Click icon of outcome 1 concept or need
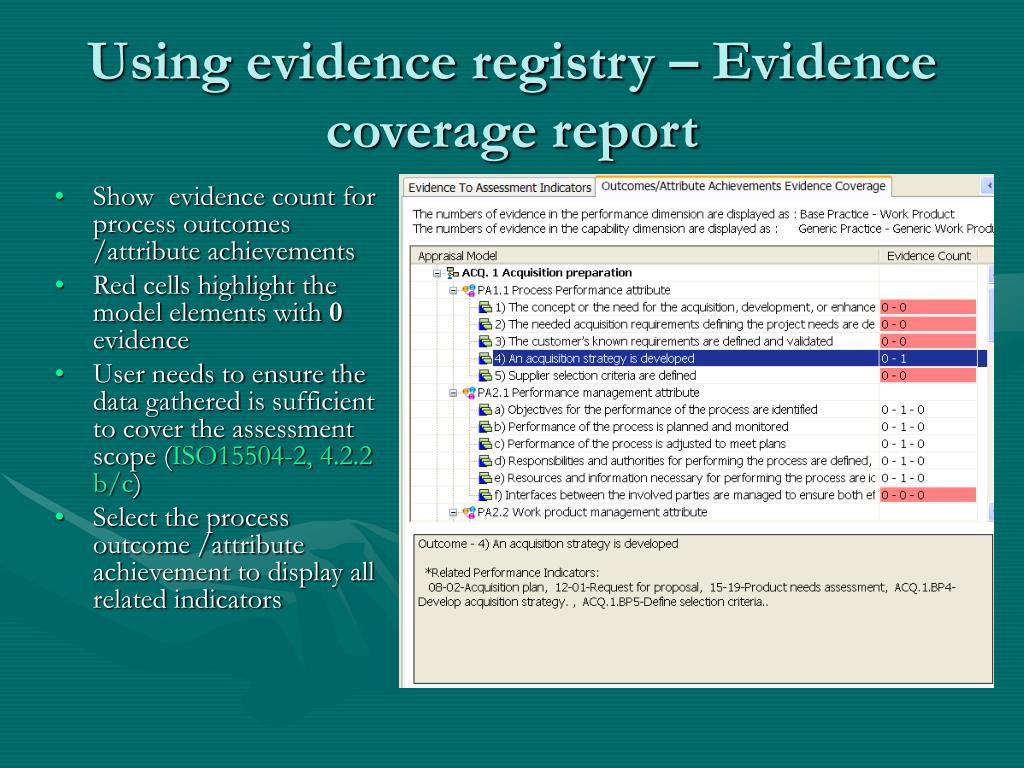The width and height of the screenshot is (1024, 768). pyautogui.click(x=485, y=307)
